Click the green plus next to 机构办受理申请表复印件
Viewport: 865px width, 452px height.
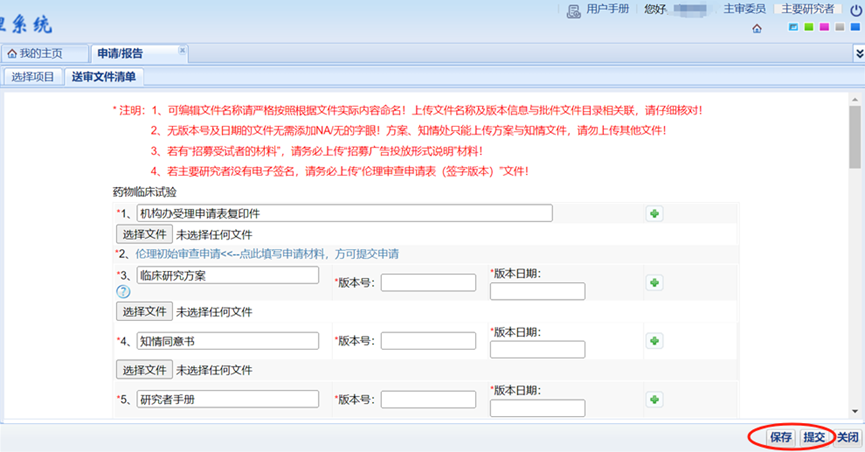click(655, 213)
